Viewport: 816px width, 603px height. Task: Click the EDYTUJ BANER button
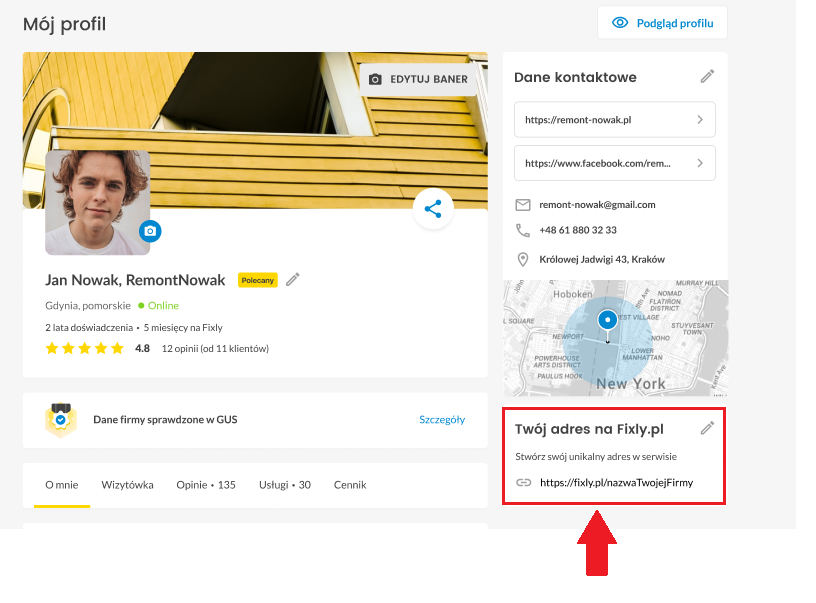click(418, 80)
